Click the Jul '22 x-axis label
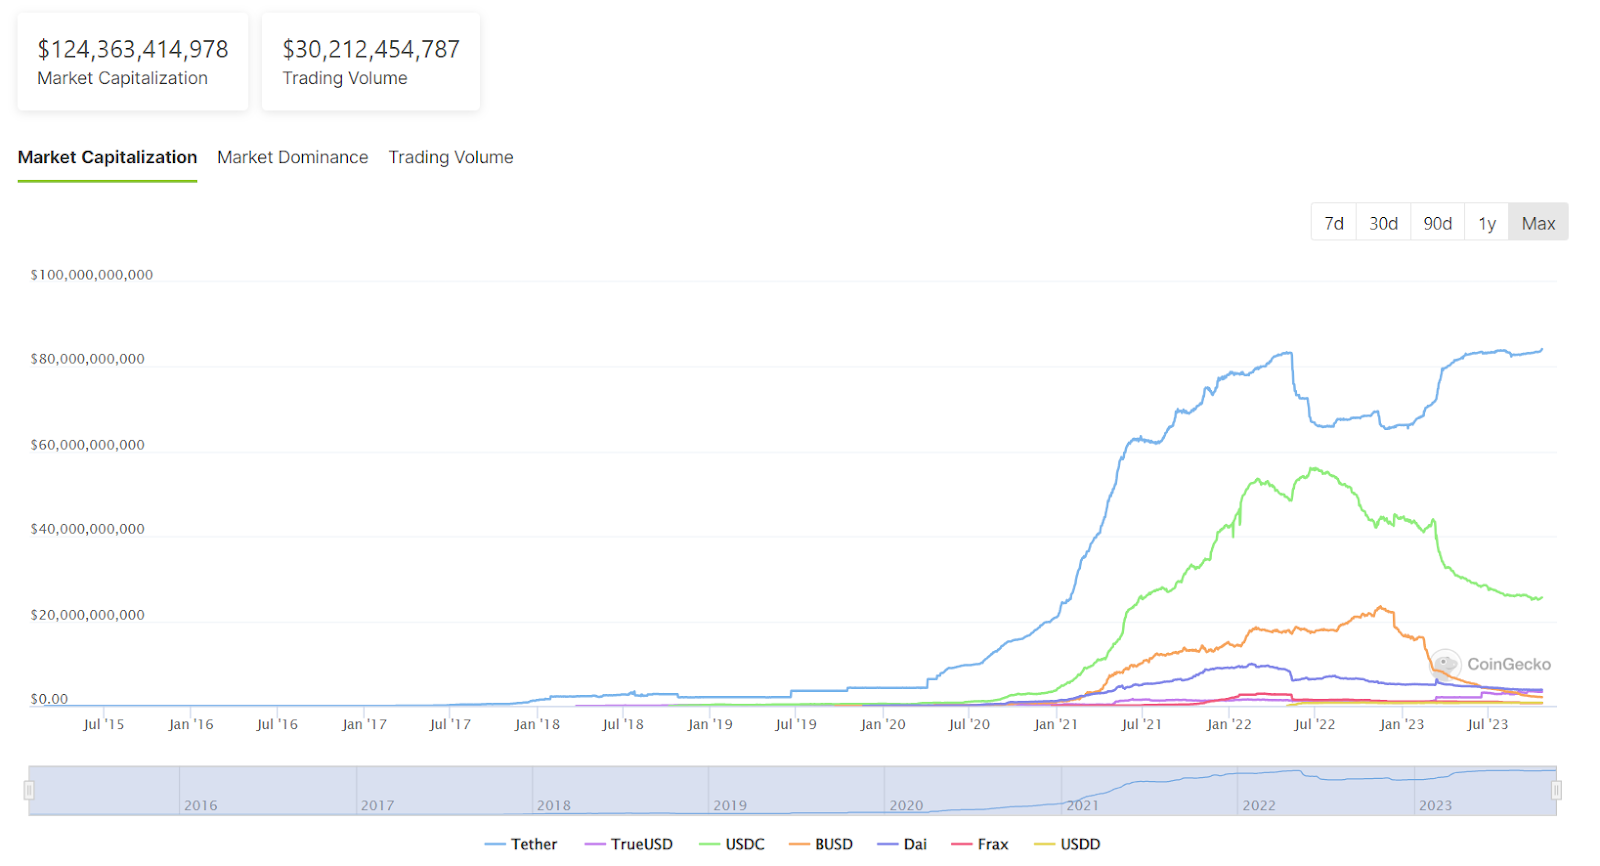 coord(1315,724)
